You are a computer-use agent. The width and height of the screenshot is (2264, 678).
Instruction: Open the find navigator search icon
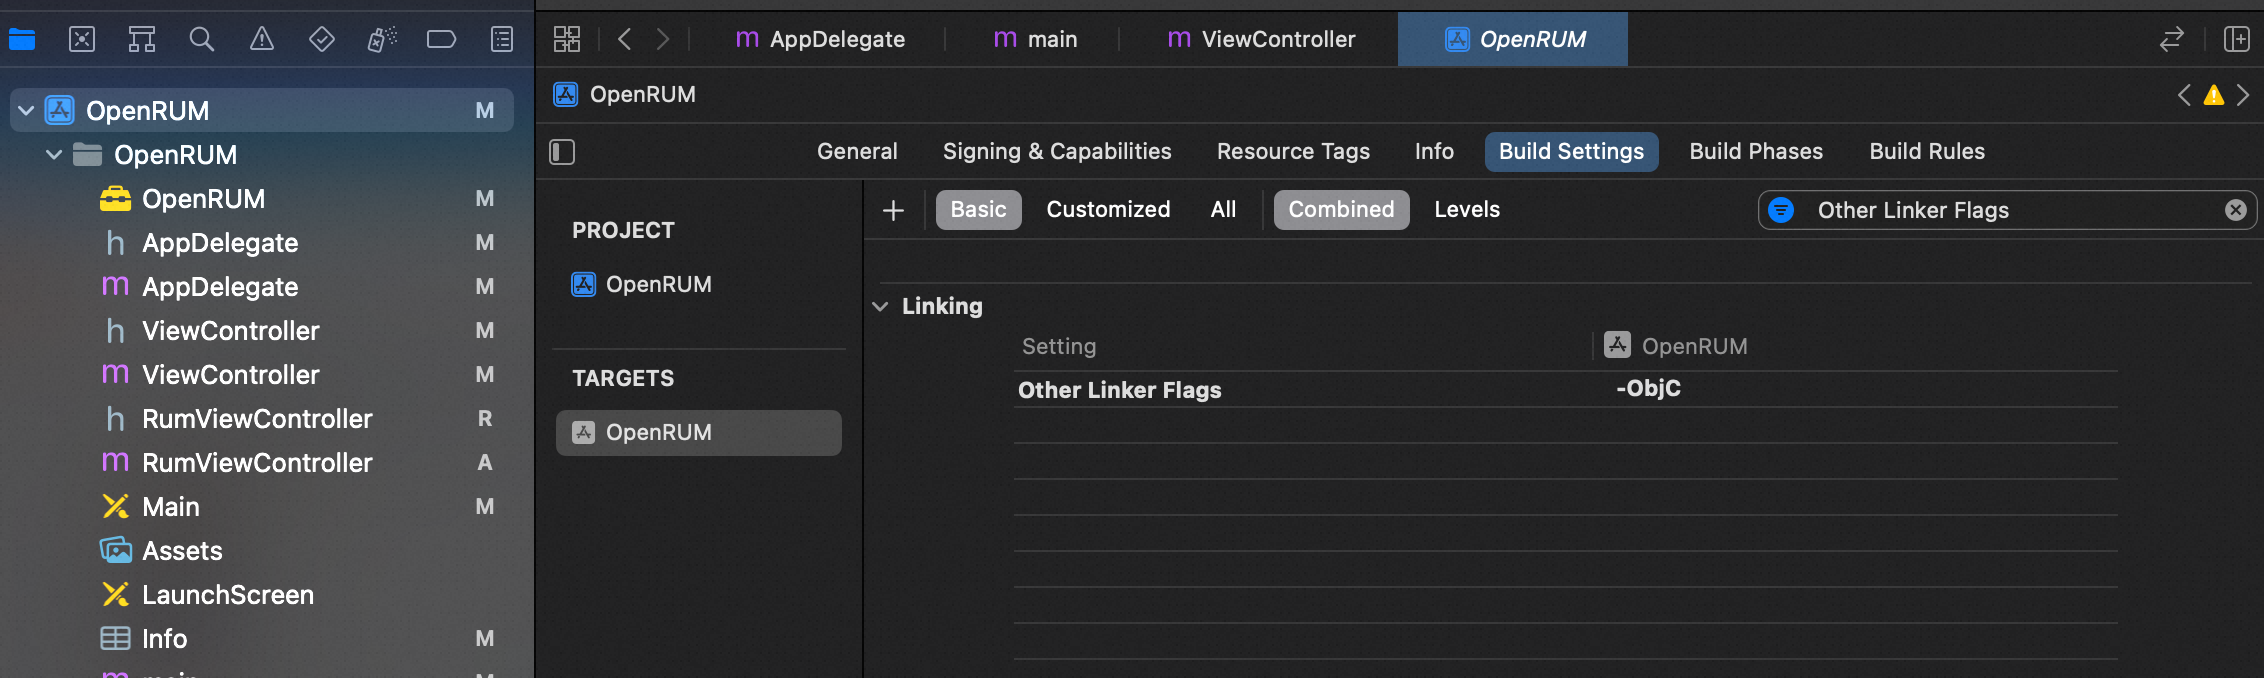coord(202,40)
